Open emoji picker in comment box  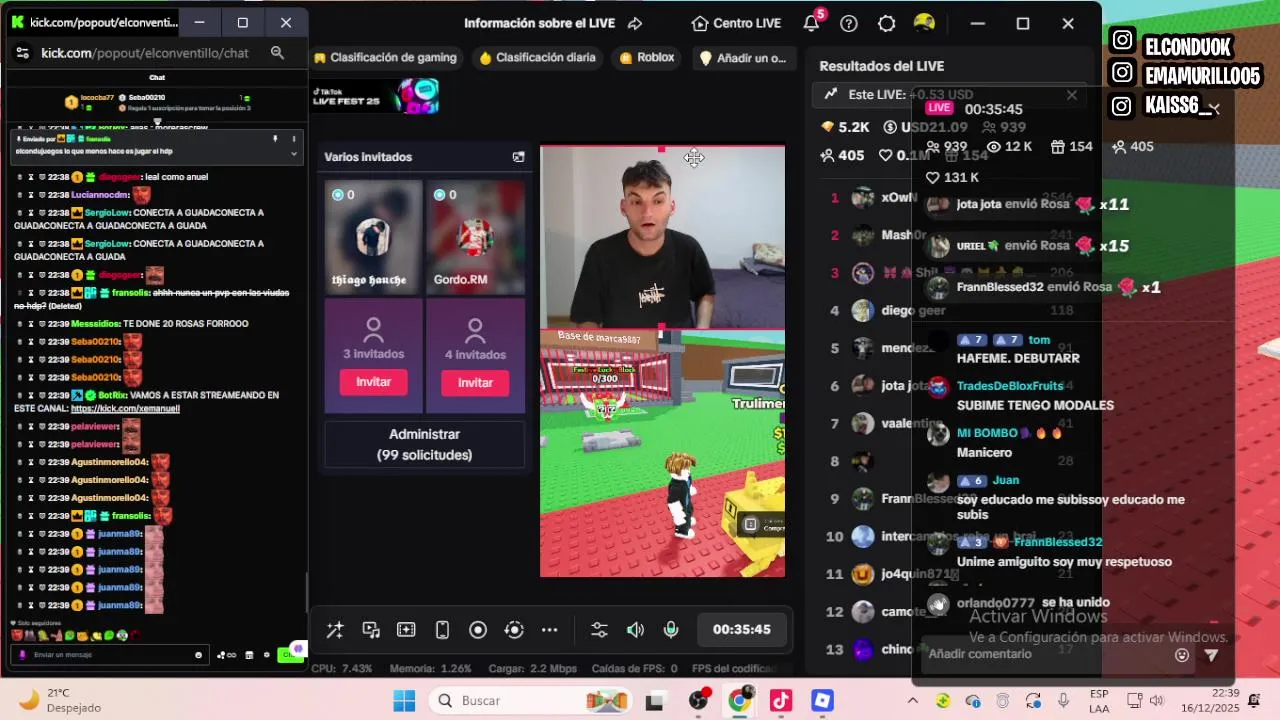pyautogui.click(x=1182, y=655)
